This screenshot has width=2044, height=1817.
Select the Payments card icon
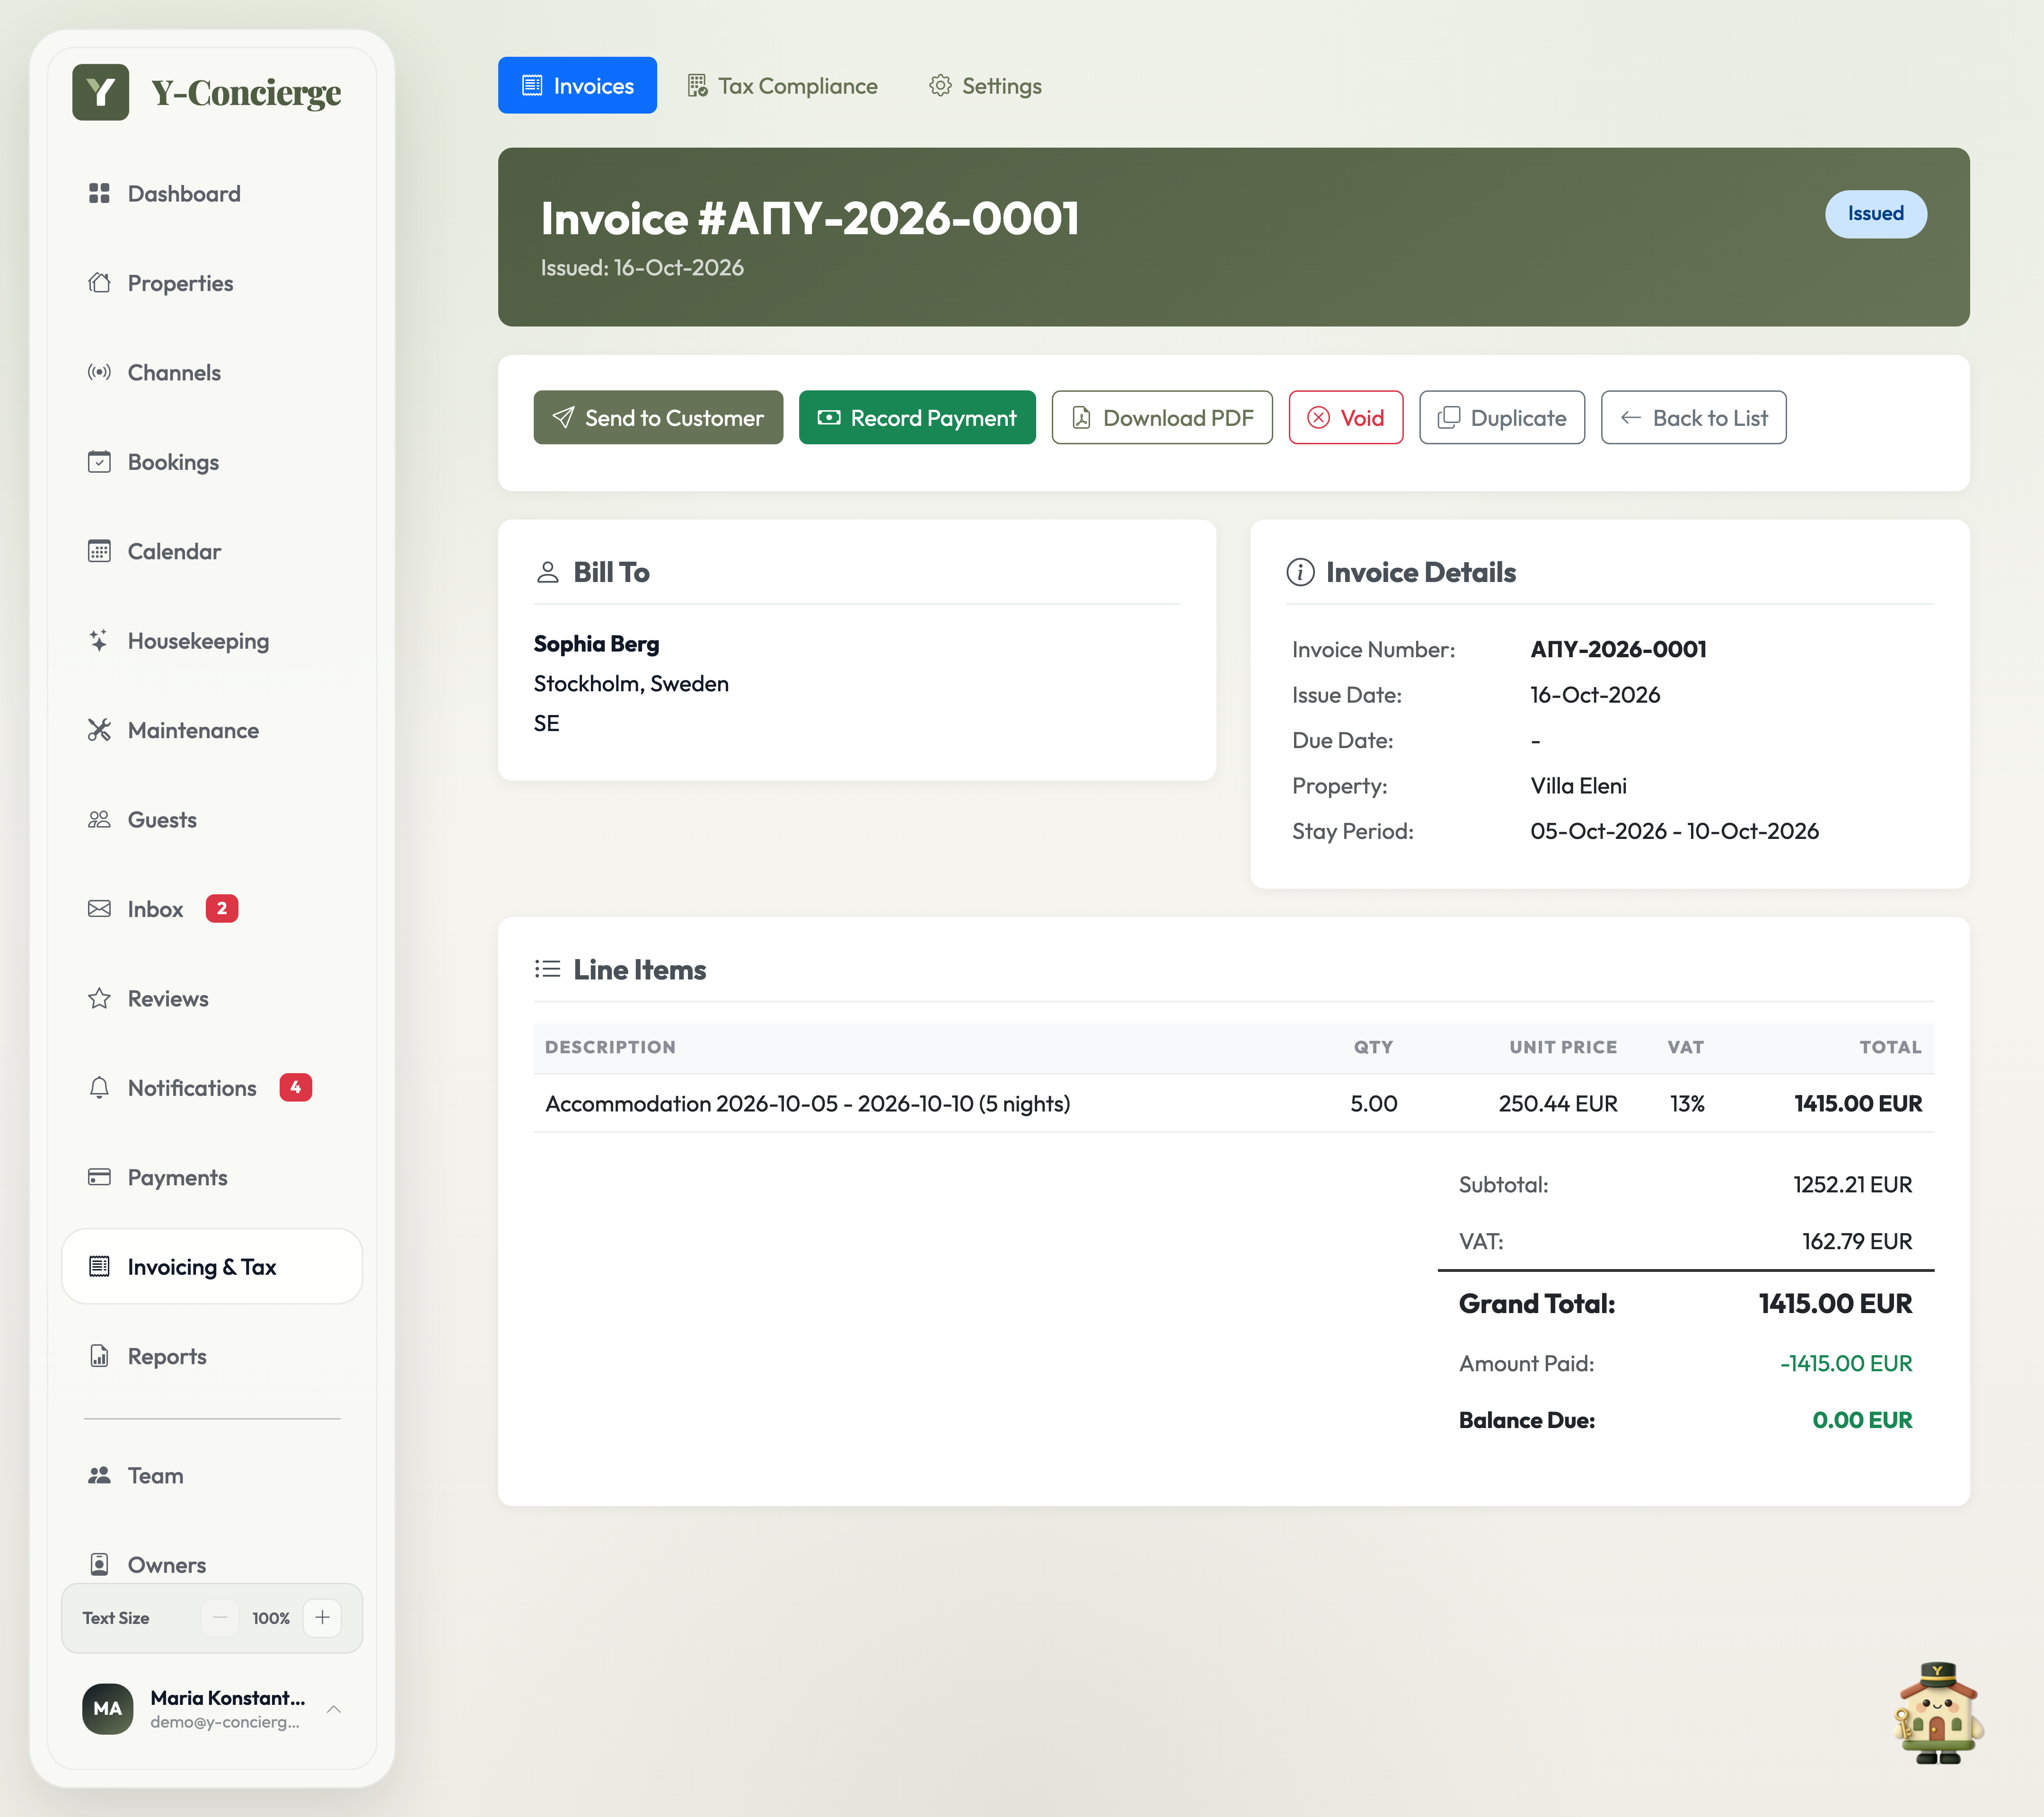point(99,1177)
